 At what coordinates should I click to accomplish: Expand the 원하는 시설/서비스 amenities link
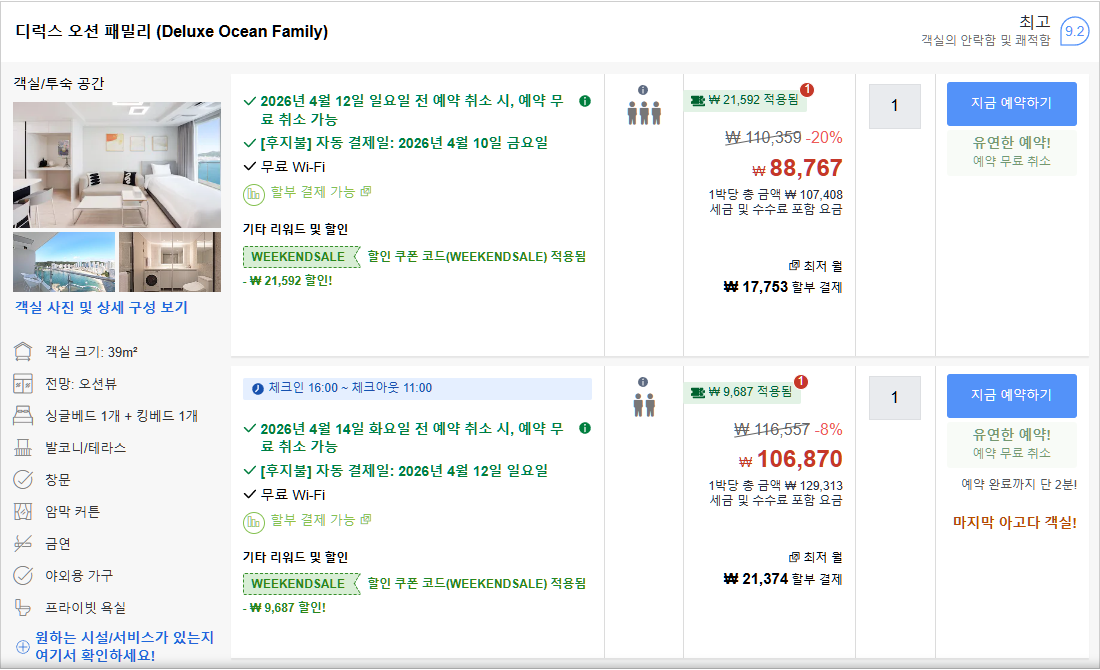[x=124, y=646]
